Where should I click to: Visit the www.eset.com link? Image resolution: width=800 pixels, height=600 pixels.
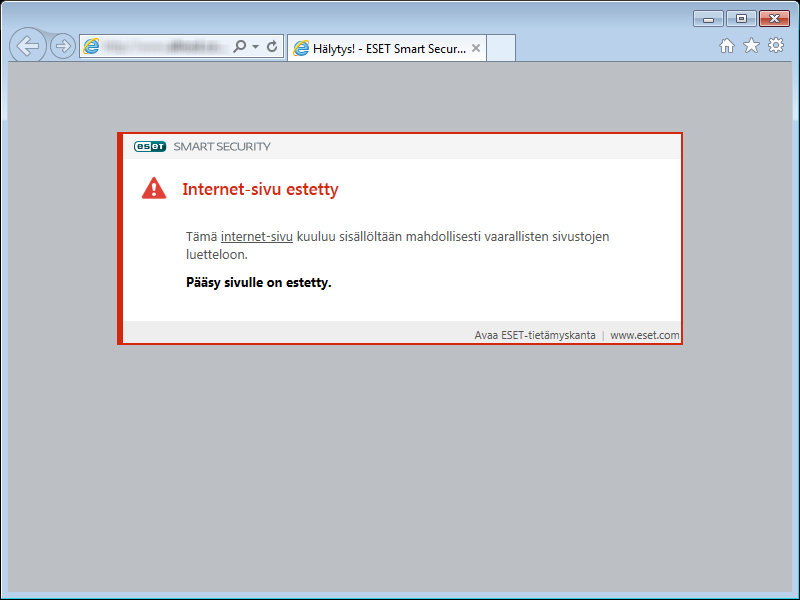click(x=645, y=335)
